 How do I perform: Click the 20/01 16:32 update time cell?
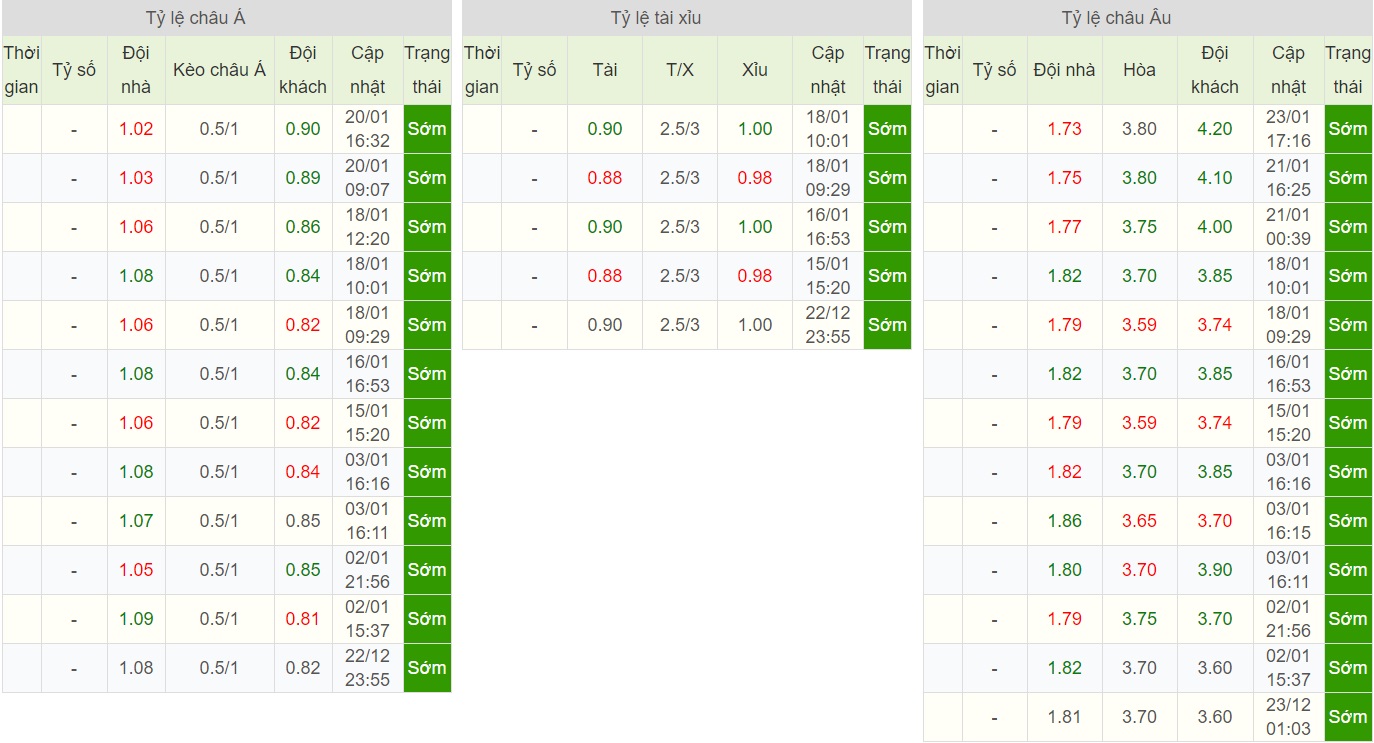click(x=367, y=129)
